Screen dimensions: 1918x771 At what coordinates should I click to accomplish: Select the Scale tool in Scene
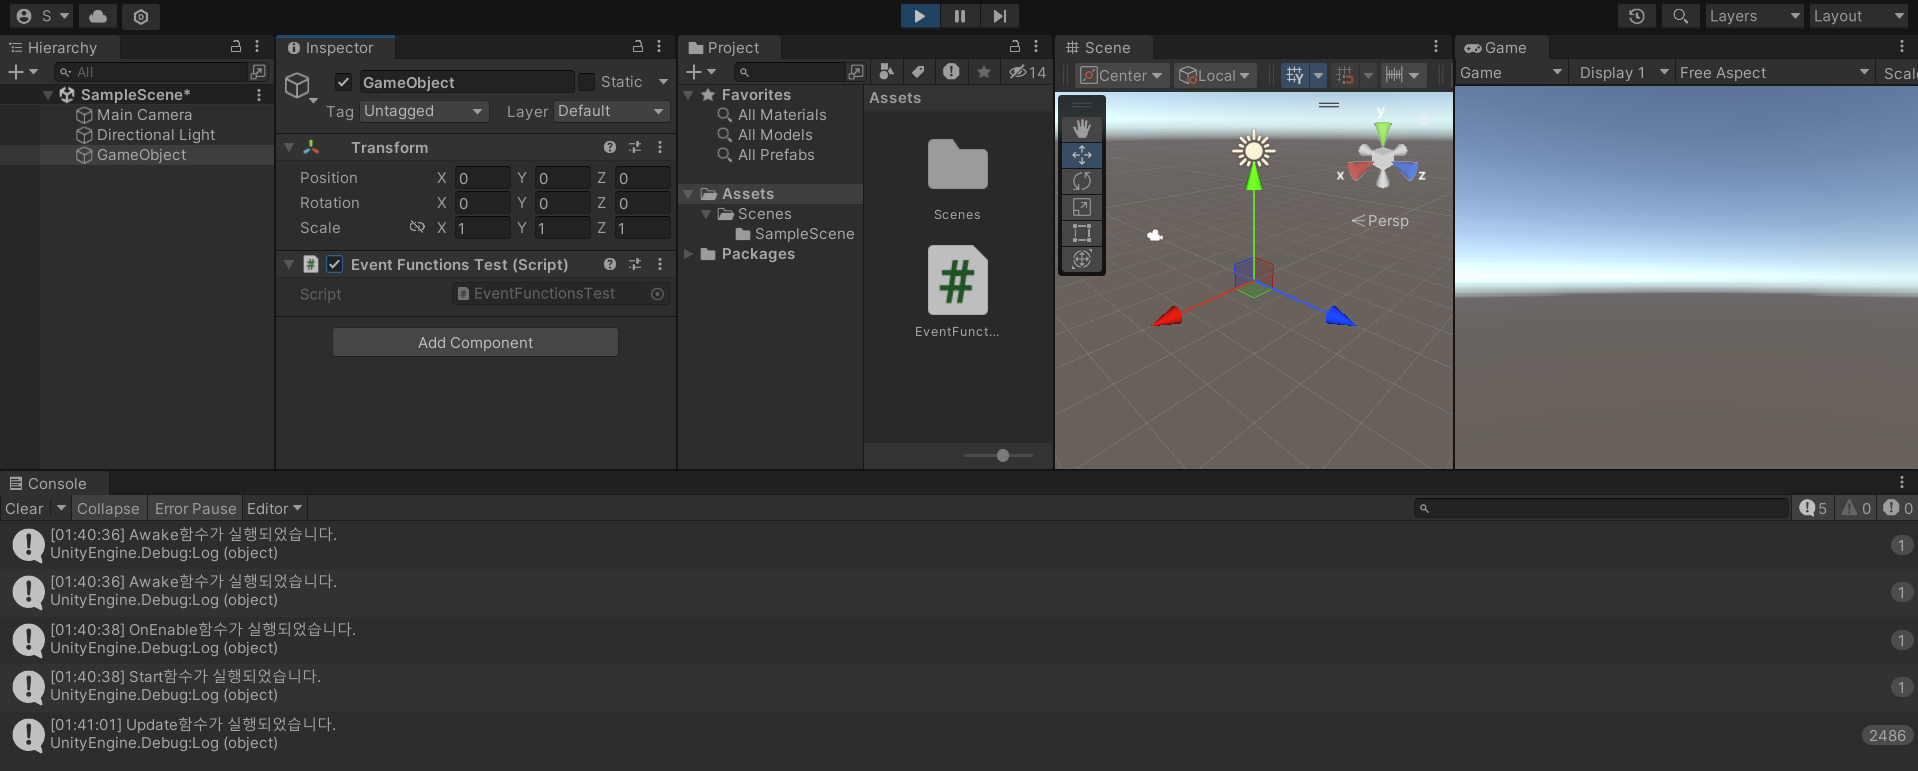pos(1082,207)
